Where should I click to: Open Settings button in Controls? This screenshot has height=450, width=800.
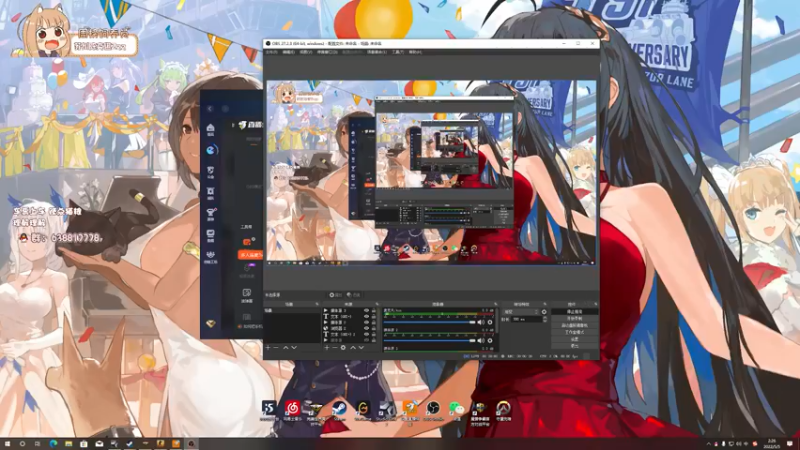click(574, 339)
